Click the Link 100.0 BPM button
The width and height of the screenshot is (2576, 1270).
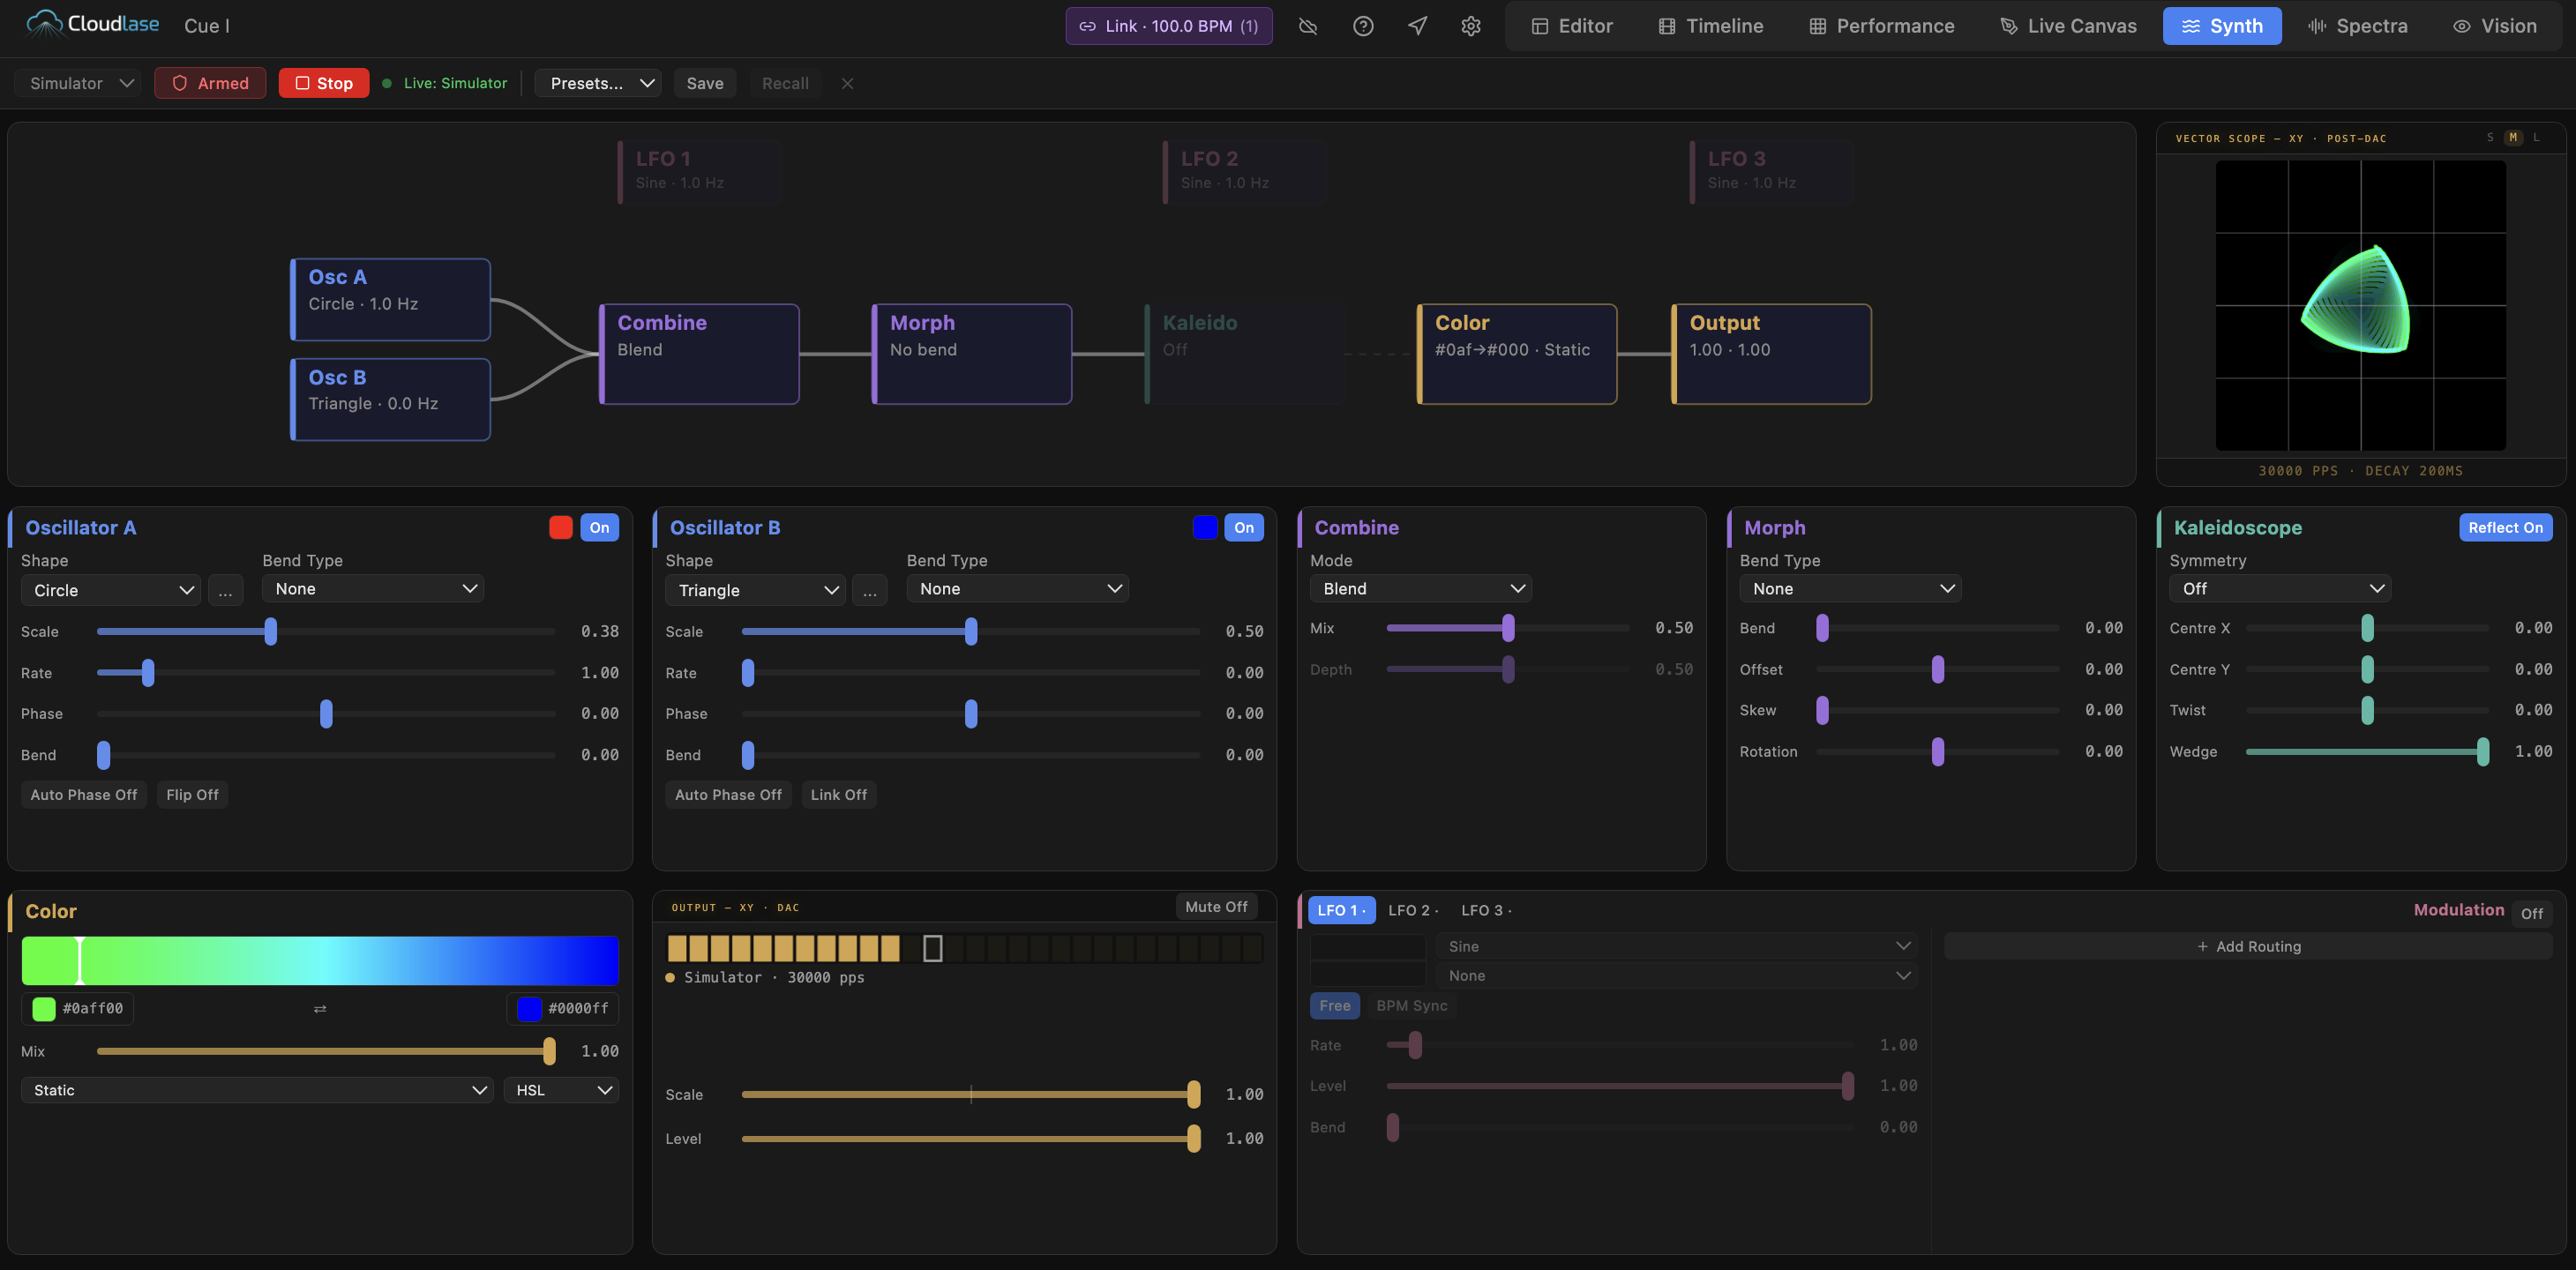click(x=1169, y=26)
